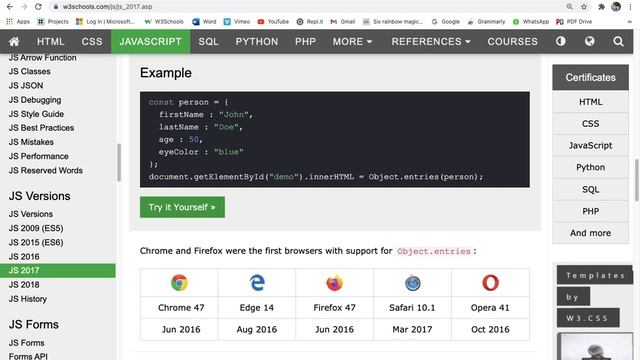Image resolution: width=640 pixels, height=360 pixels.
Task: Open JS Classes in sidebar
Action: coord(30,71)
